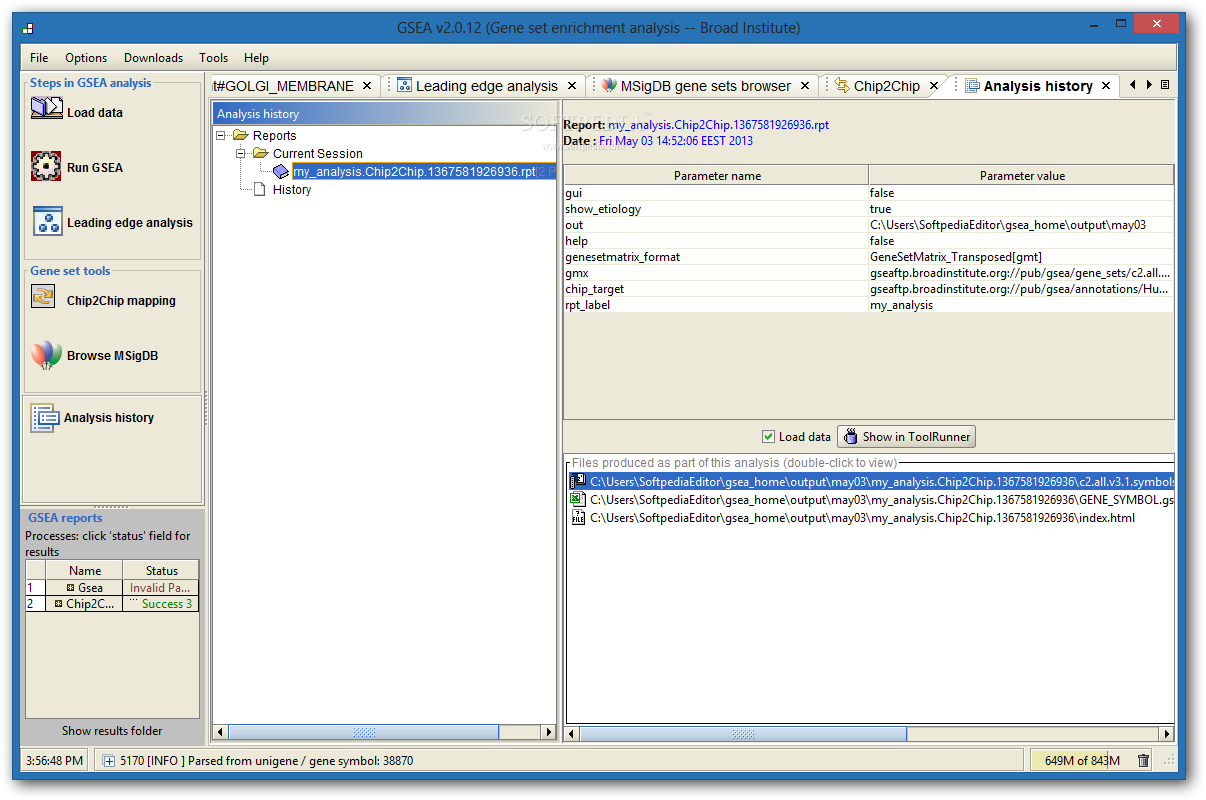Close the GOLGI_MEMBRANE tab
The image size is (1206, 800).
(x=367, y=86)
